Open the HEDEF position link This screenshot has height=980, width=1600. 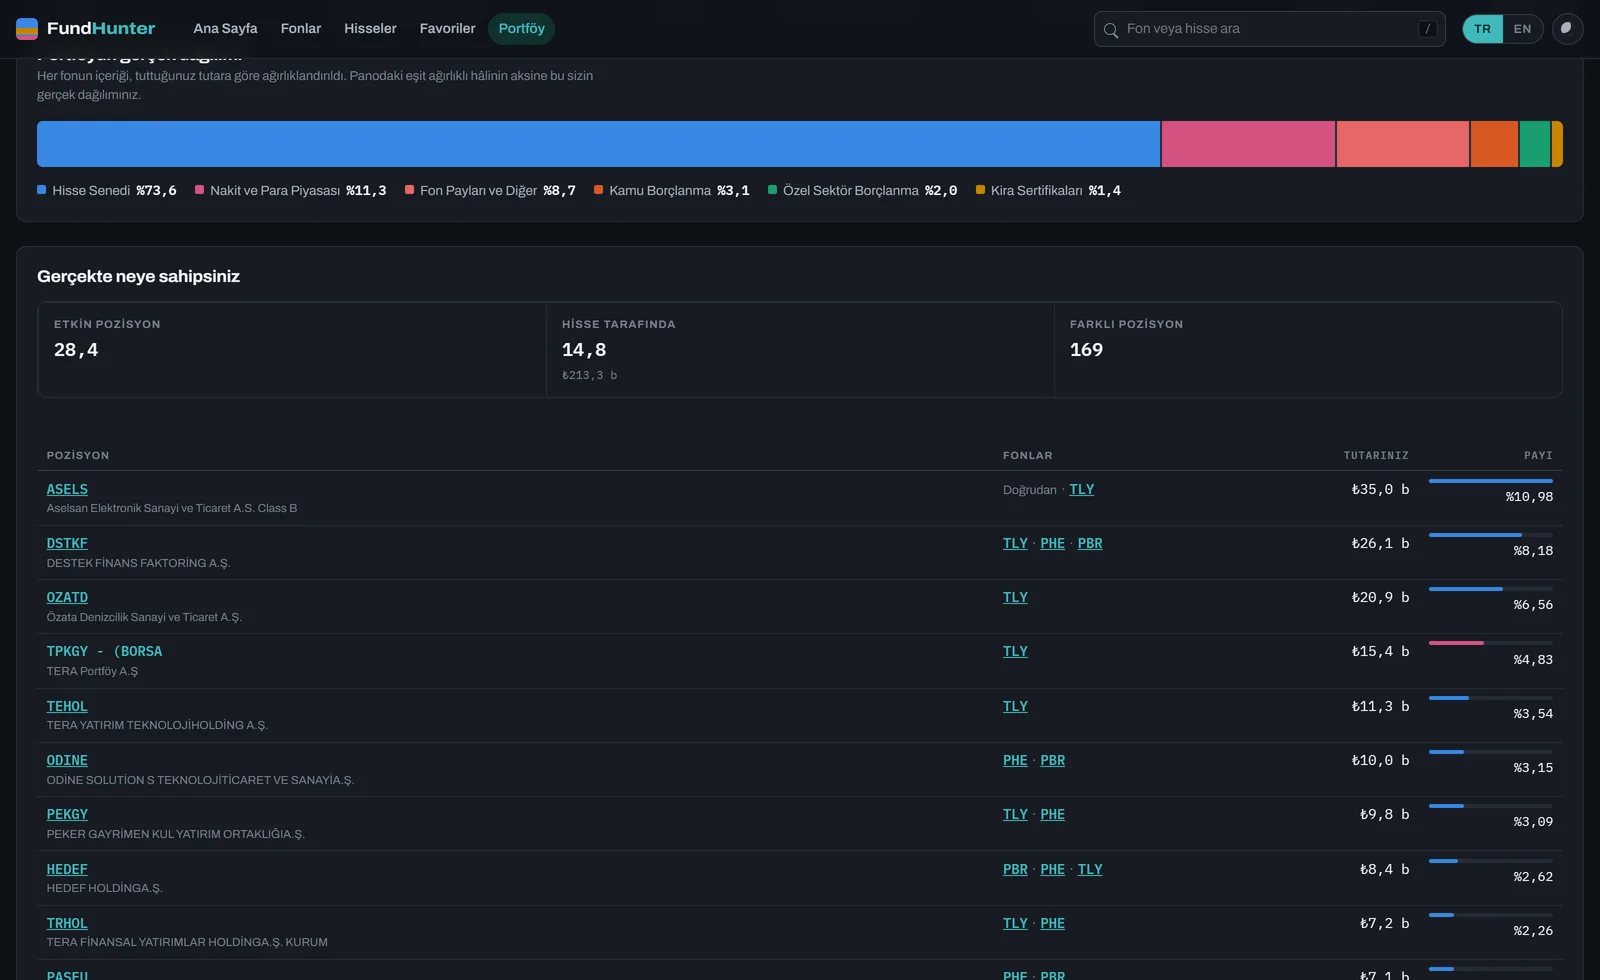[67, 869]
